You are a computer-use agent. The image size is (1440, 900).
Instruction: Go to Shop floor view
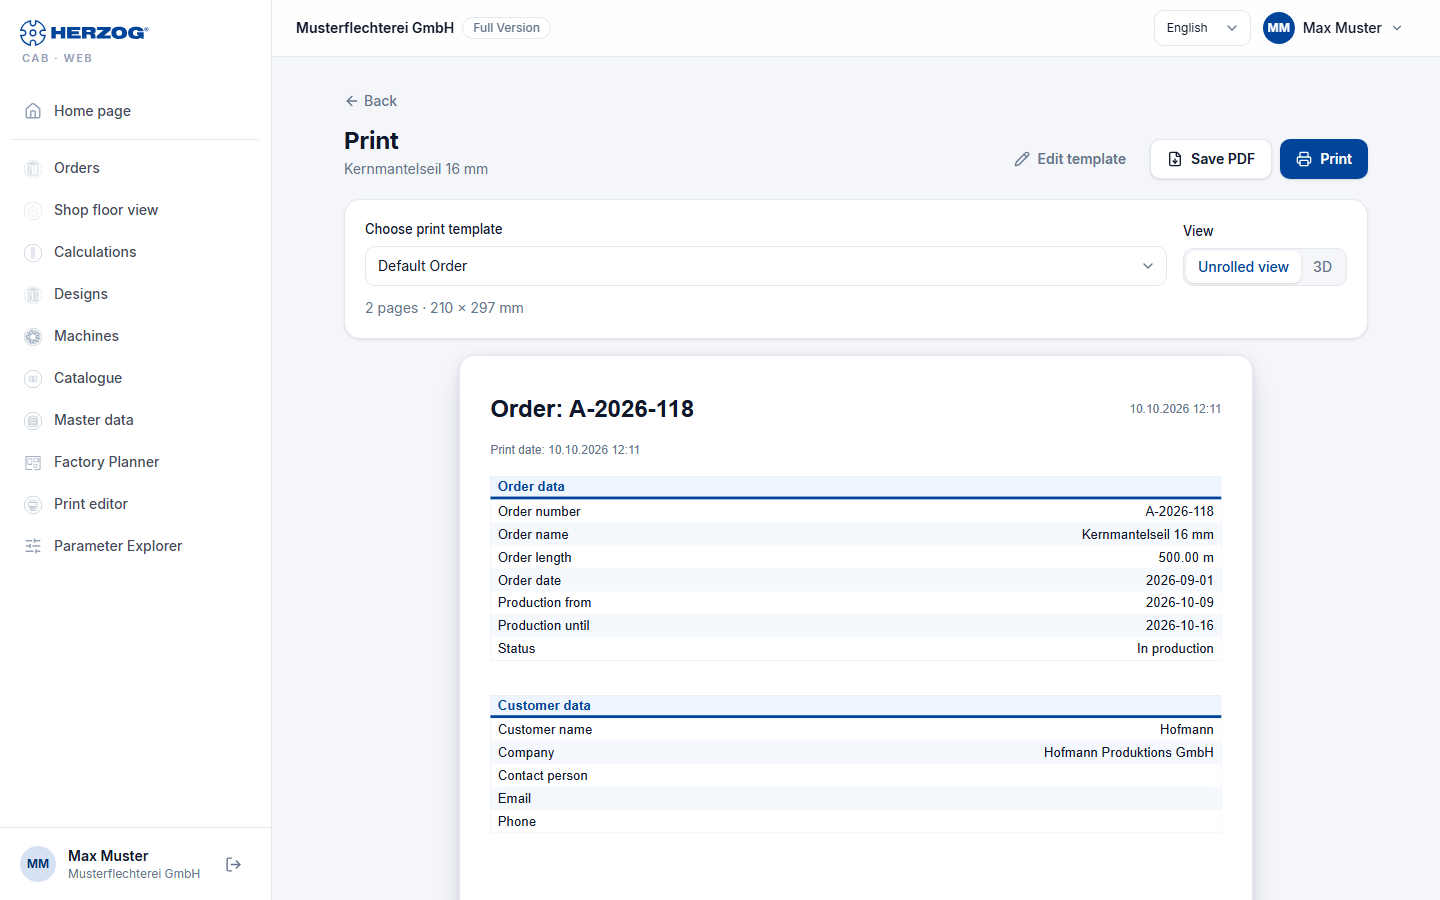[136, 210]
